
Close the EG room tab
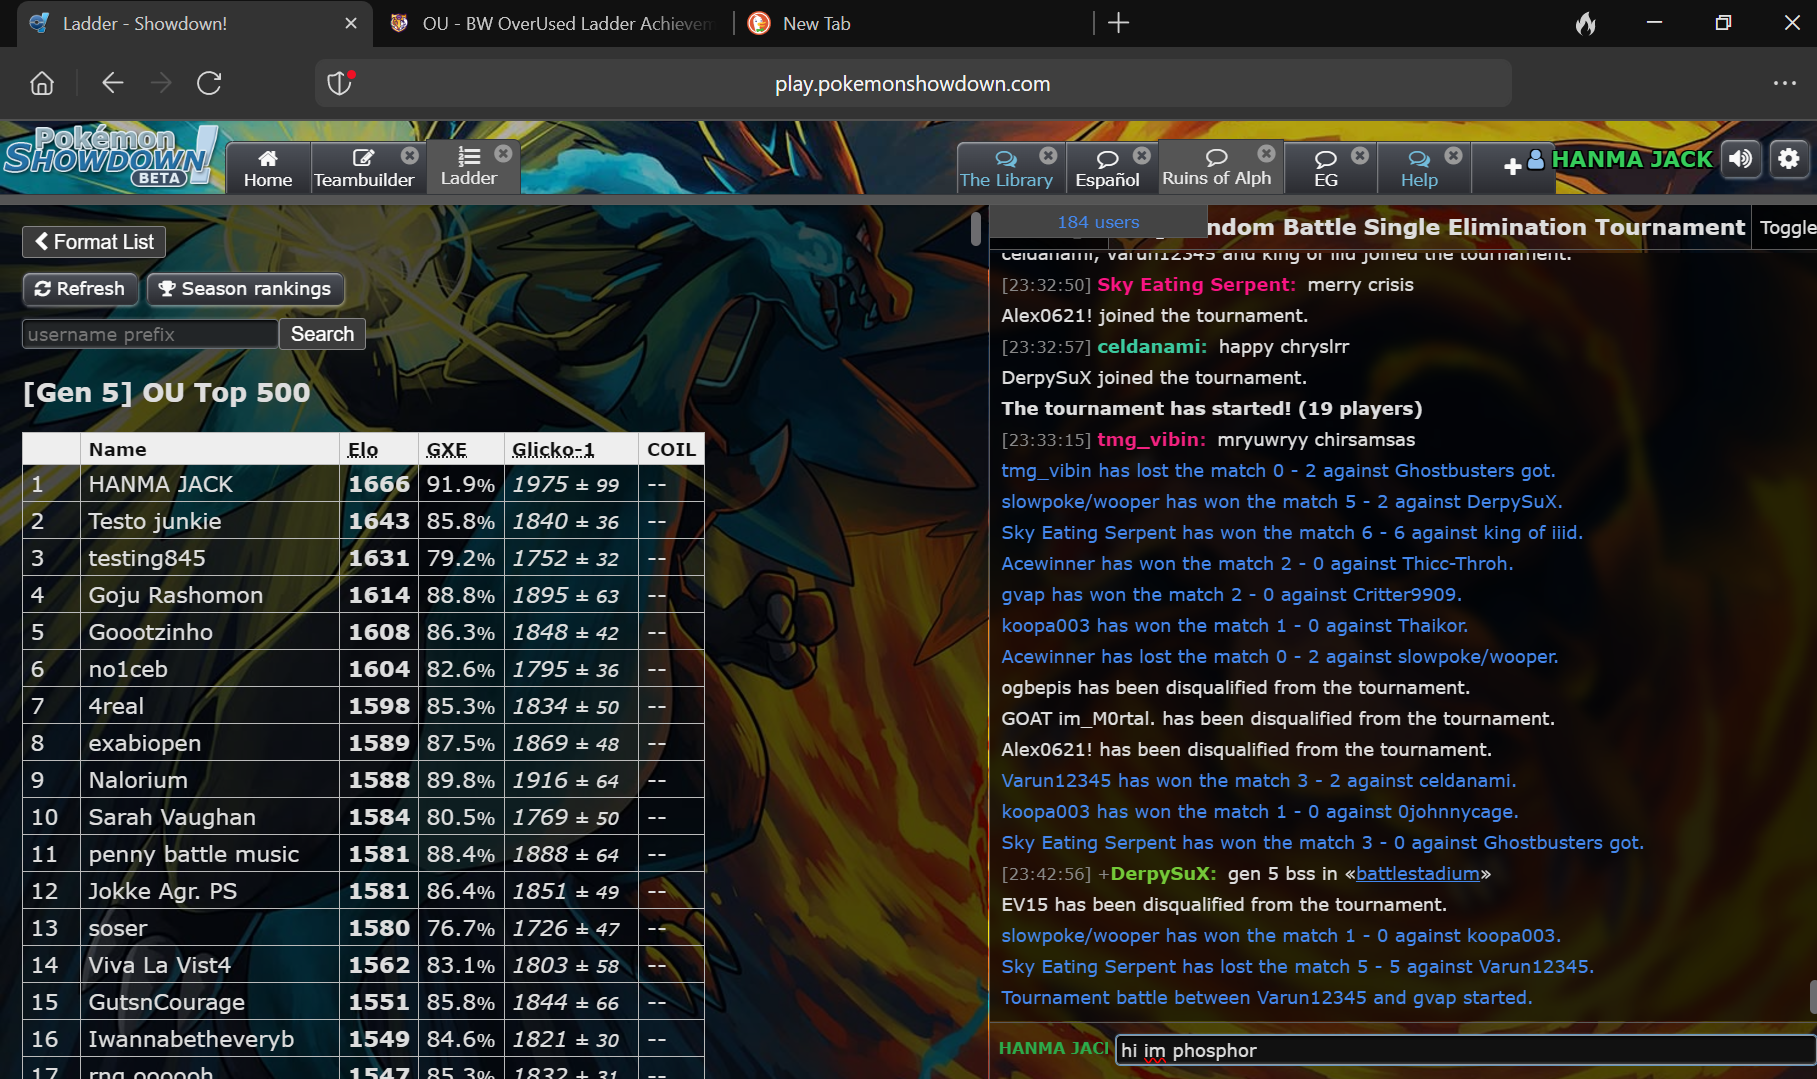[x=1360, y=155]
